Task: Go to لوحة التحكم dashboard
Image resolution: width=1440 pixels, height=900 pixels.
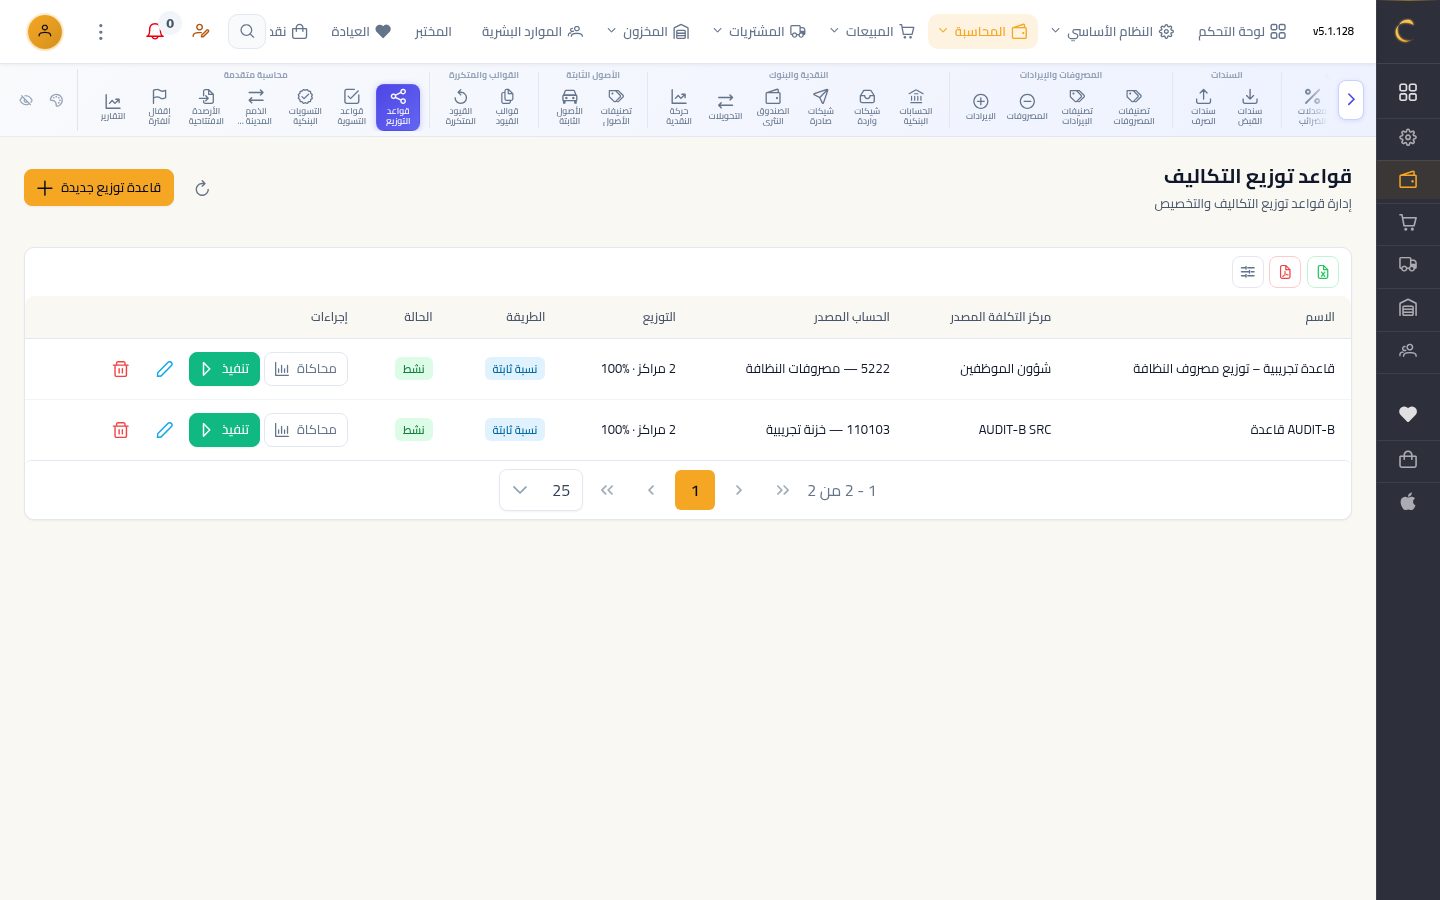Action: pos(1242,32)
